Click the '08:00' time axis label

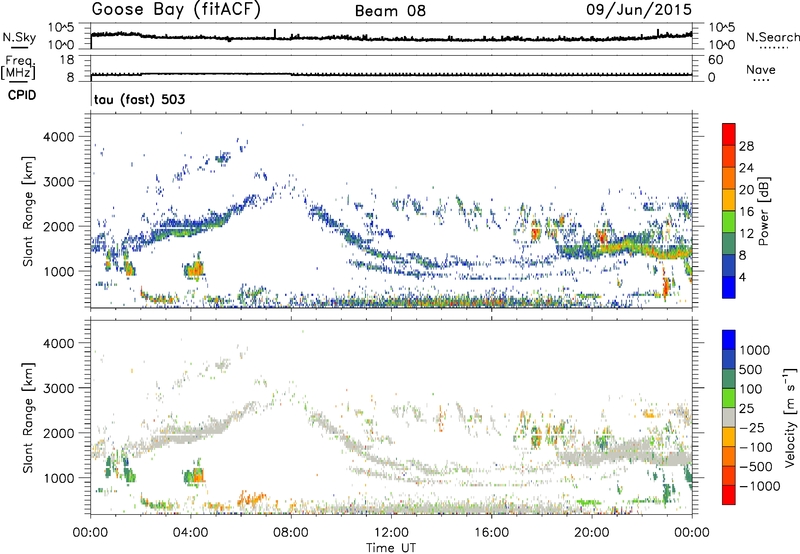(291, 532)
